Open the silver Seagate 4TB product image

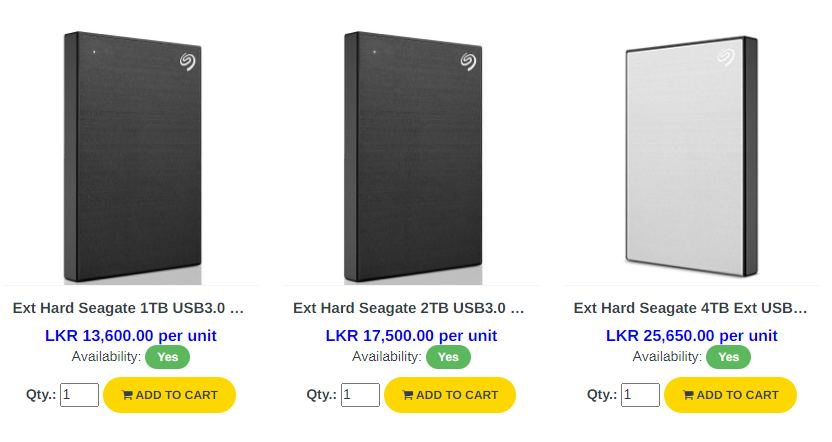point(692,157)
